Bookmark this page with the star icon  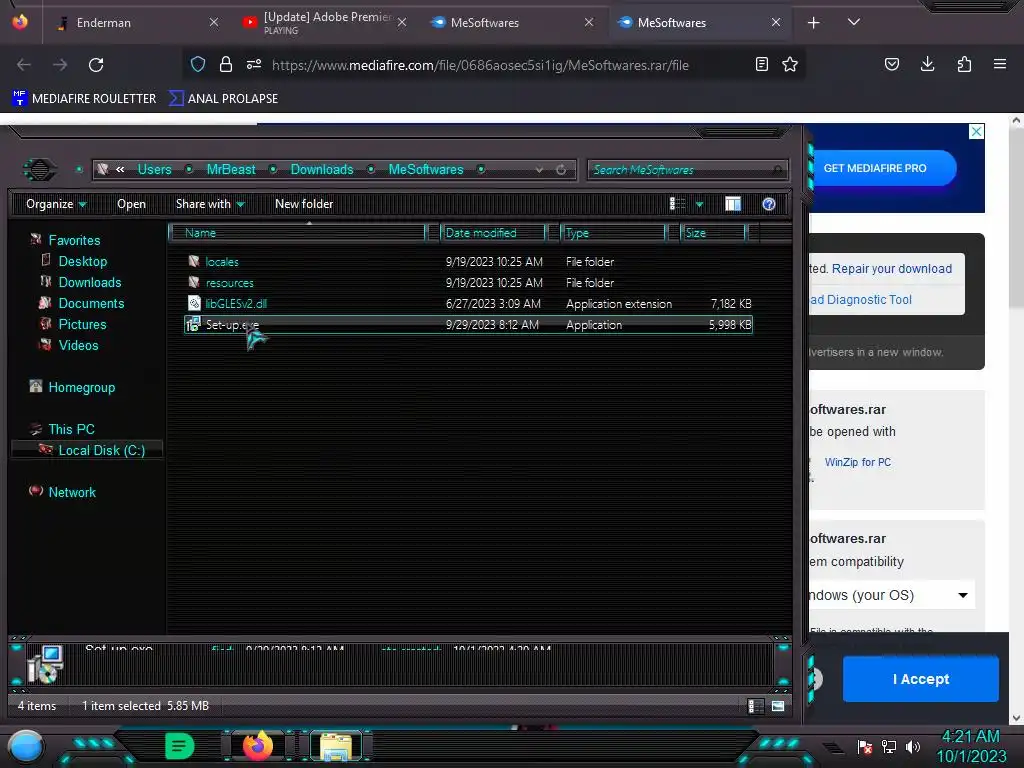(x=790, y=64)
